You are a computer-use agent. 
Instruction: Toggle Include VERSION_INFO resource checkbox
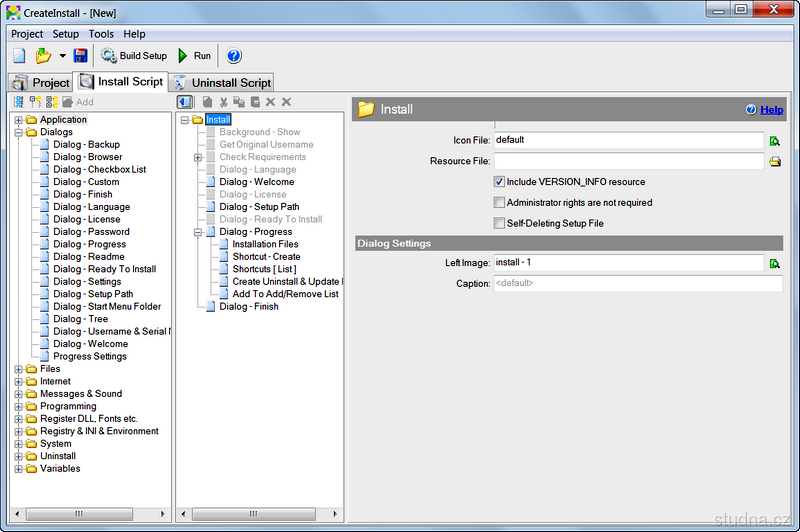pyautogui.click(x=499, y=182)
